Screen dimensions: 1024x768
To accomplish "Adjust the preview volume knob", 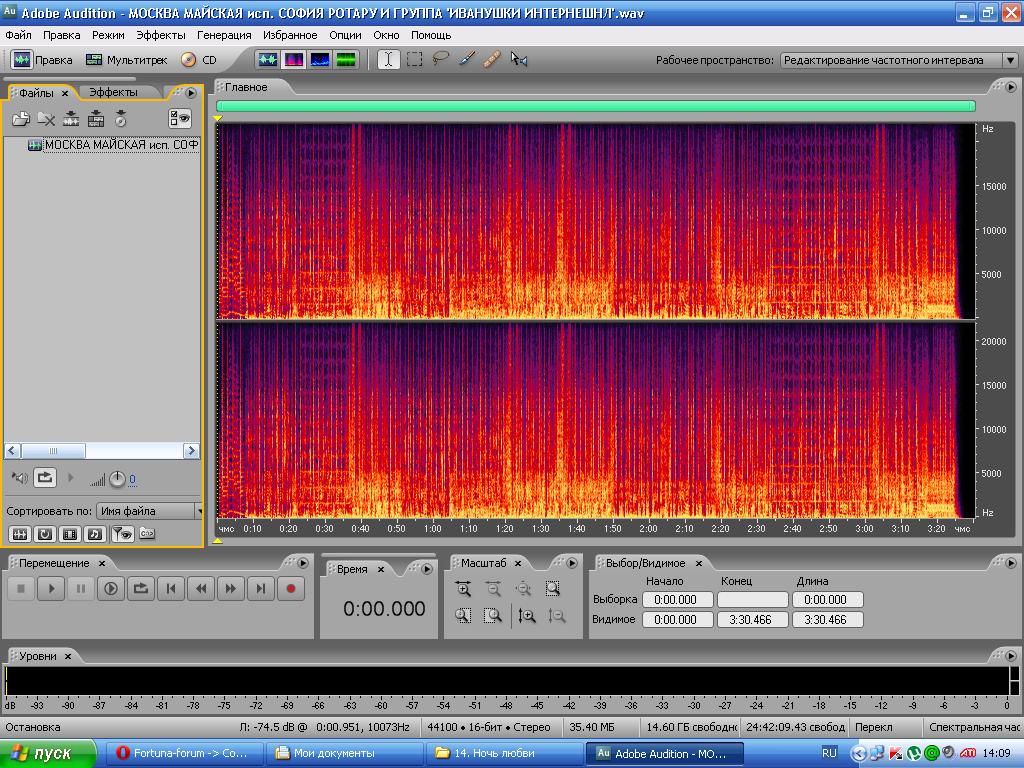I will [x=117, y=479].
